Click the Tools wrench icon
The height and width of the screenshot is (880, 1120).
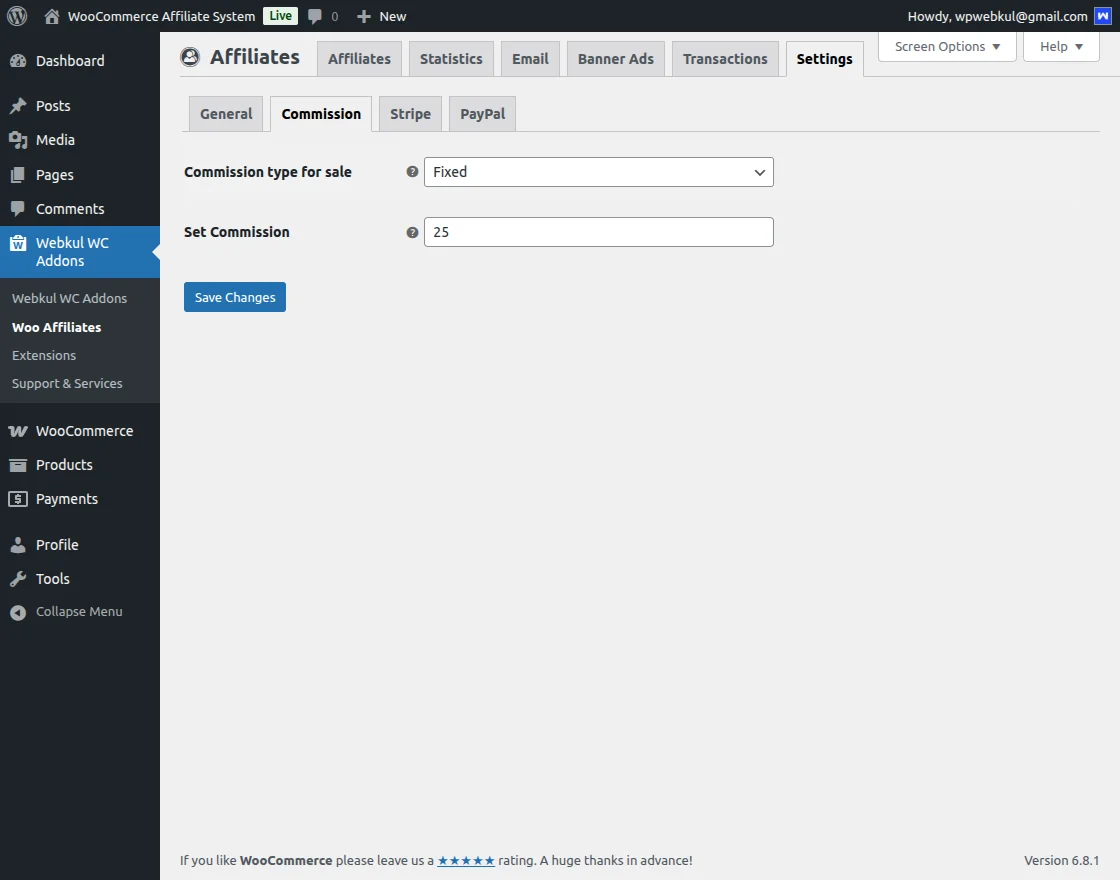[x=18, y=579]
